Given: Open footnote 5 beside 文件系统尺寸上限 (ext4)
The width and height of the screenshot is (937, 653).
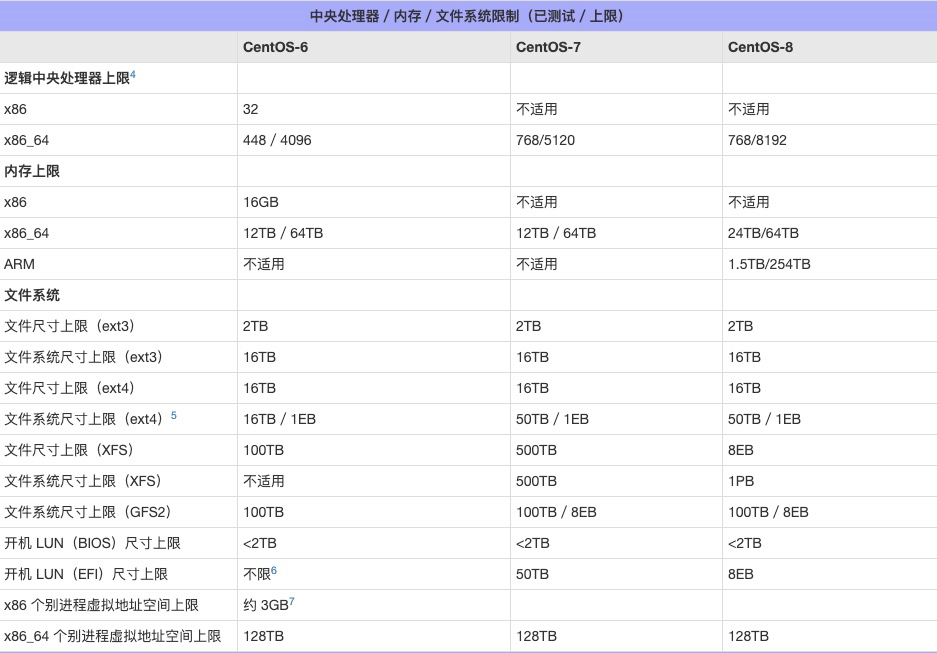Looking at the screenshot, I should pyautogui.click(x=173, y=414).
